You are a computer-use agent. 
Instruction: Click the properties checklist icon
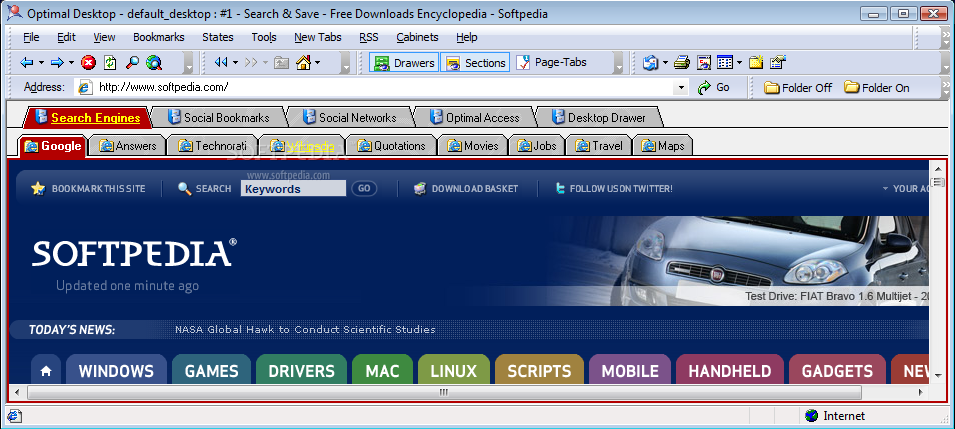tap(778, 62)
